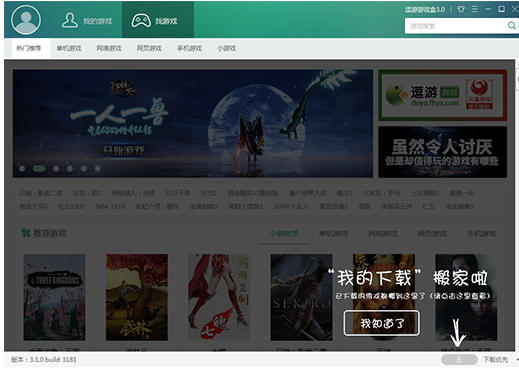Show the last banner carousel slide dot
Viewport: 519px width, 369px height.
[97, 169]
